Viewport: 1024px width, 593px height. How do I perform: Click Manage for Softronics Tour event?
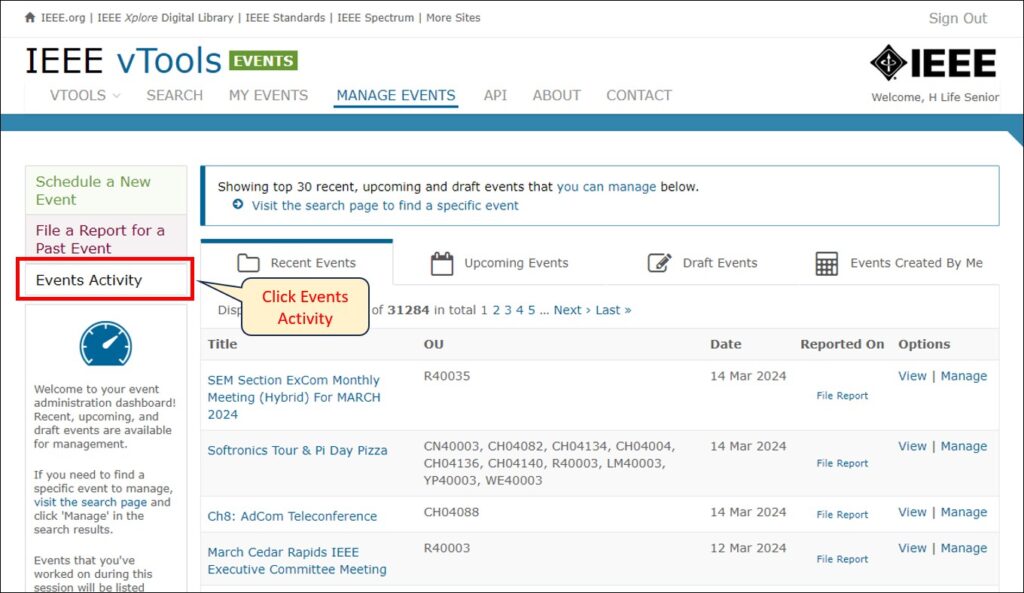pyautogui.click(x=964, y=446)
